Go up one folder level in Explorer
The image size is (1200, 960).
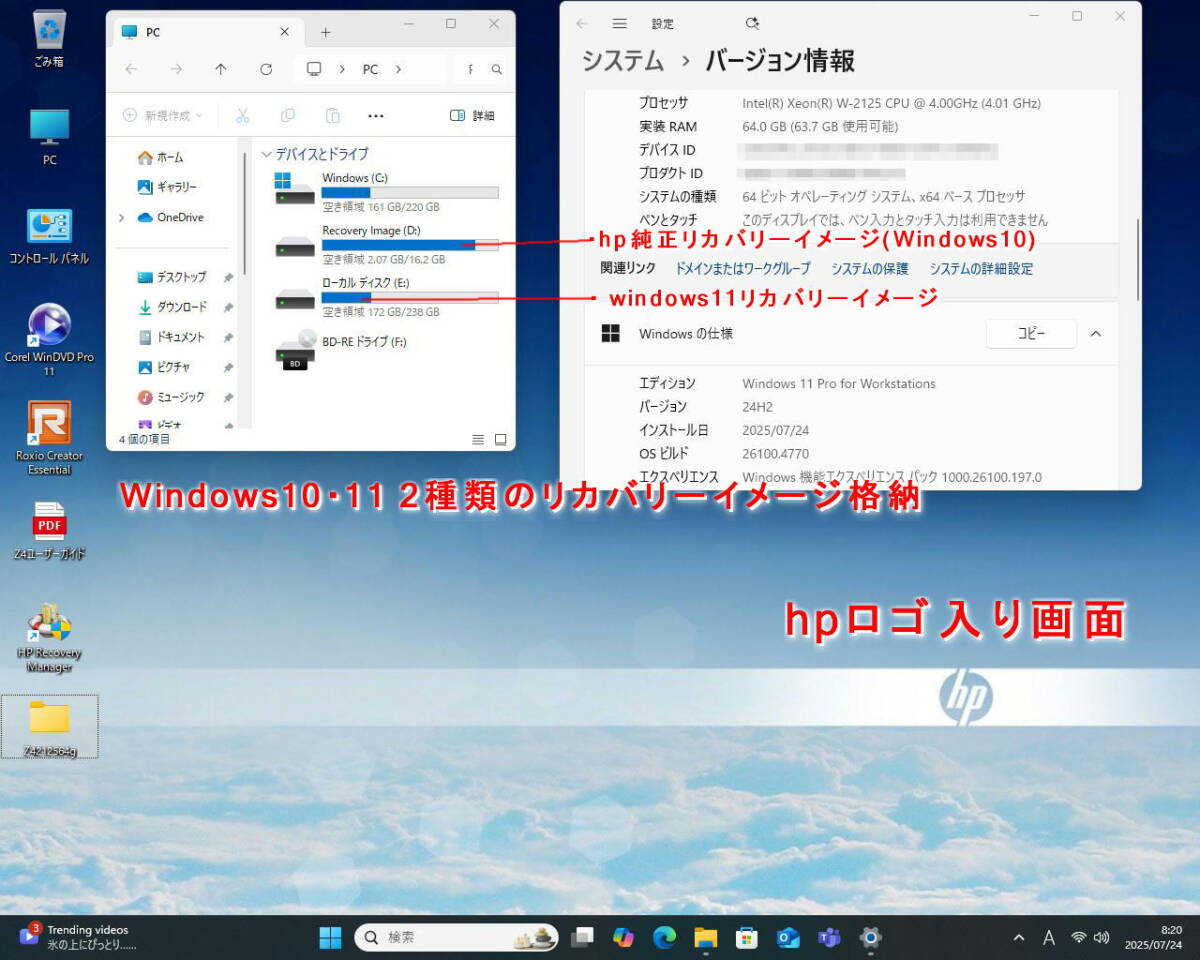point(221,69)
